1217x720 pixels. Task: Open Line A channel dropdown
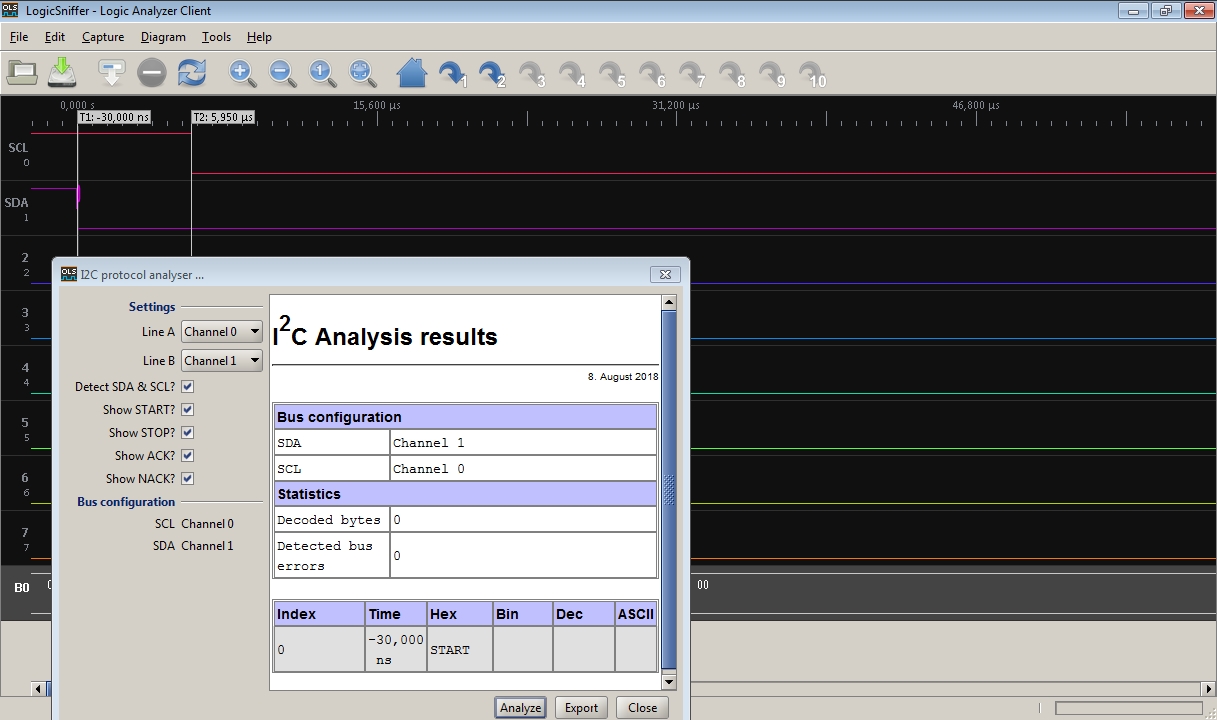(x=222, y=331)
